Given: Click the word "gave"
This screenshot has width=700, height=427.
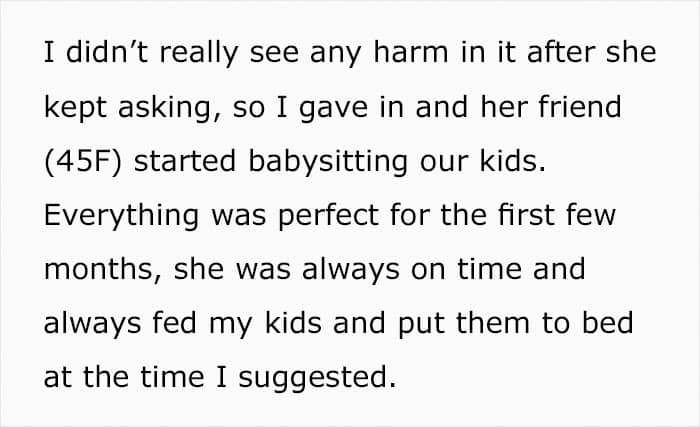Looking at the screenshot, I should click(333, 109).
